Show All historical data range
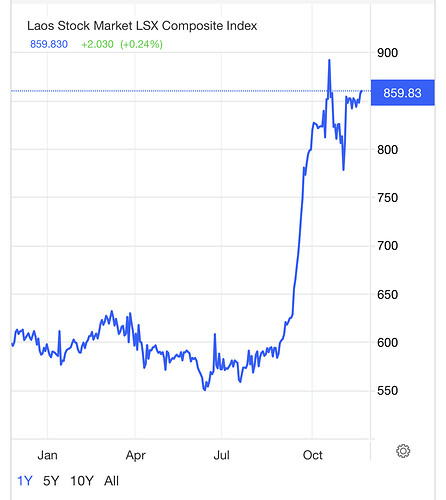This screenshot has width=446, height=500. click(x=111, y=481)
